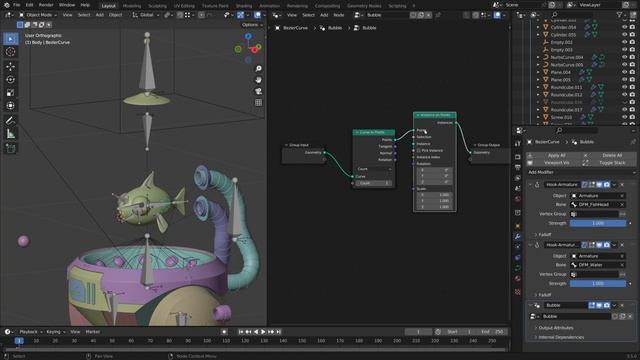
Task: Click the timeline auto-keying record dot
Action: (x=224, y=332)
